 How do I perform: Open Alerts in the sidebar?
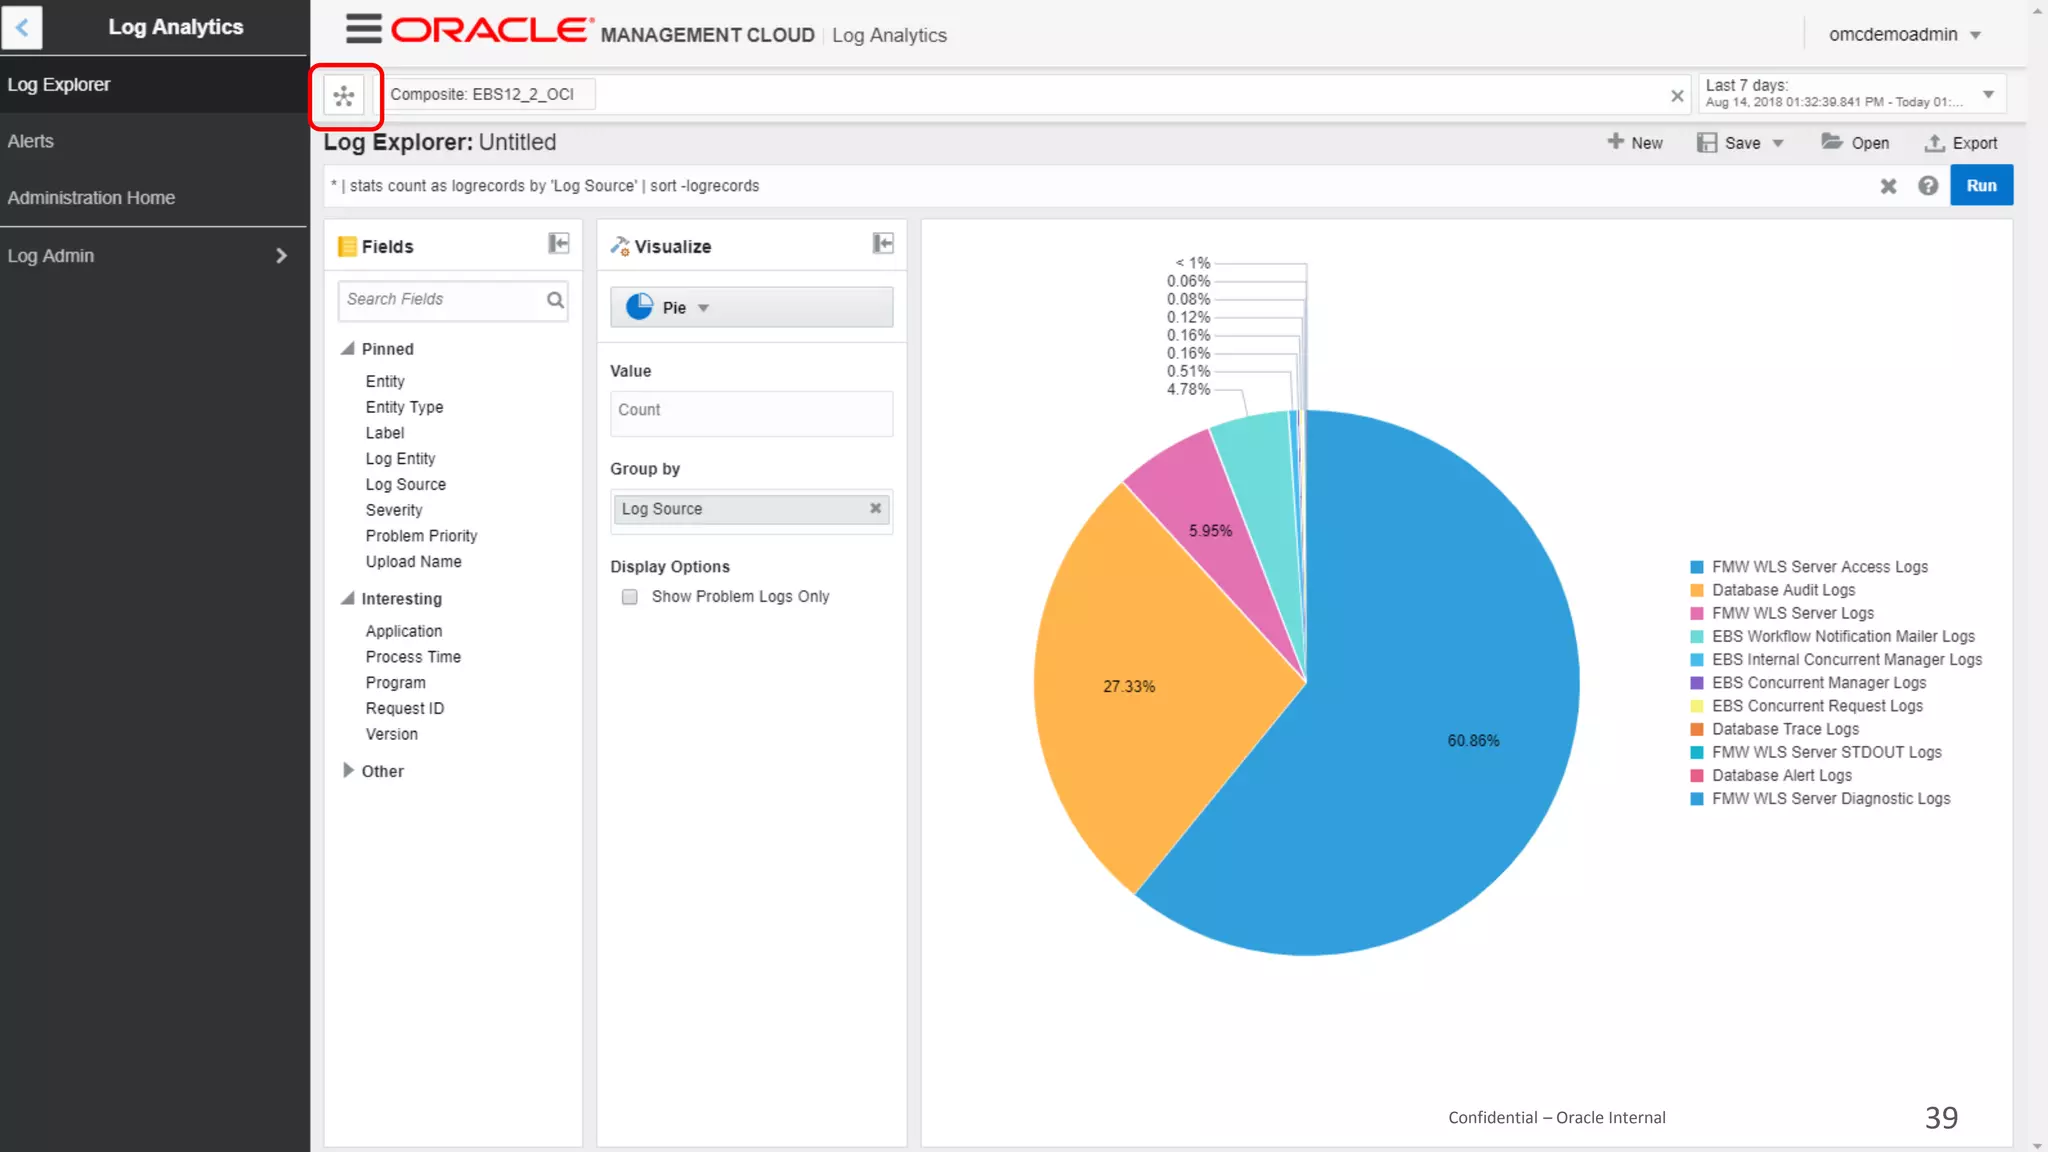154,142
